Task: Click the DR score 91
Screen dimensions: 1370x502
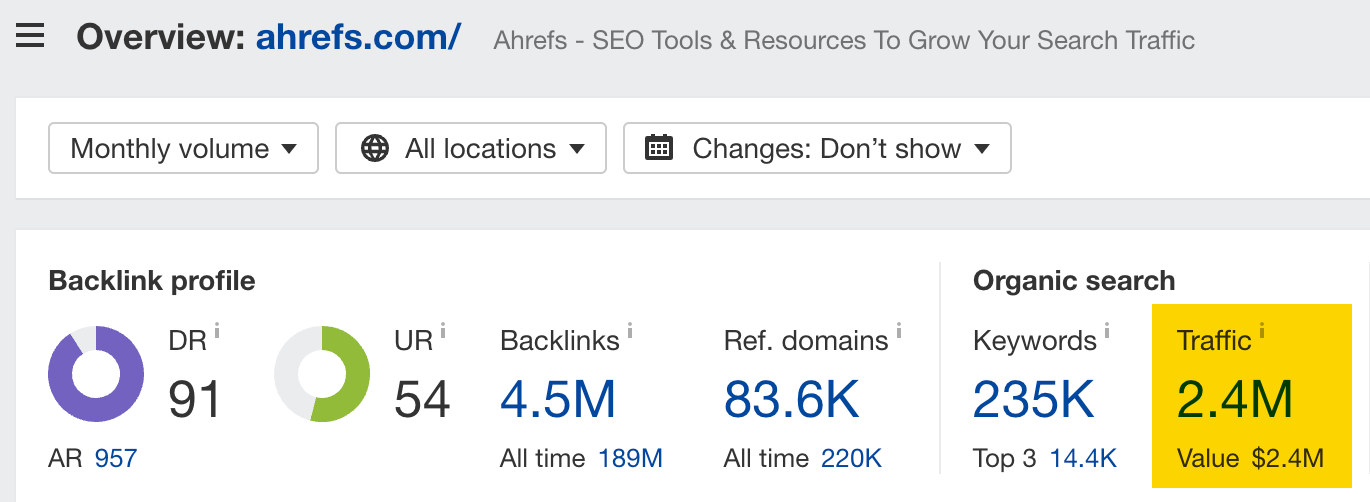Action: point(195,400)
